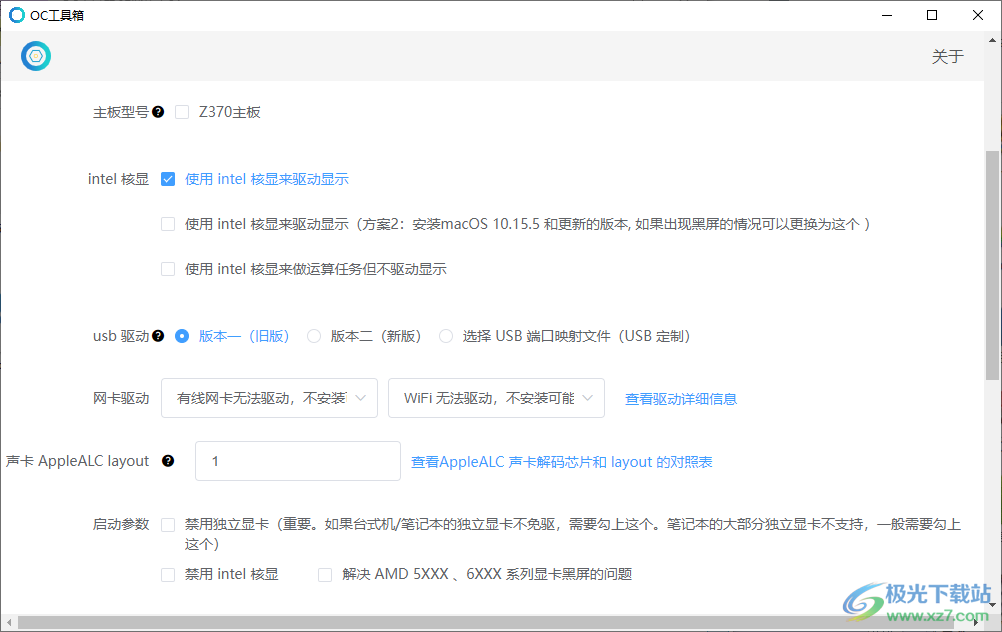Maximize the OC工具箱 window
This screenshot has height=632, width=1002.
(x=932, y=15)
